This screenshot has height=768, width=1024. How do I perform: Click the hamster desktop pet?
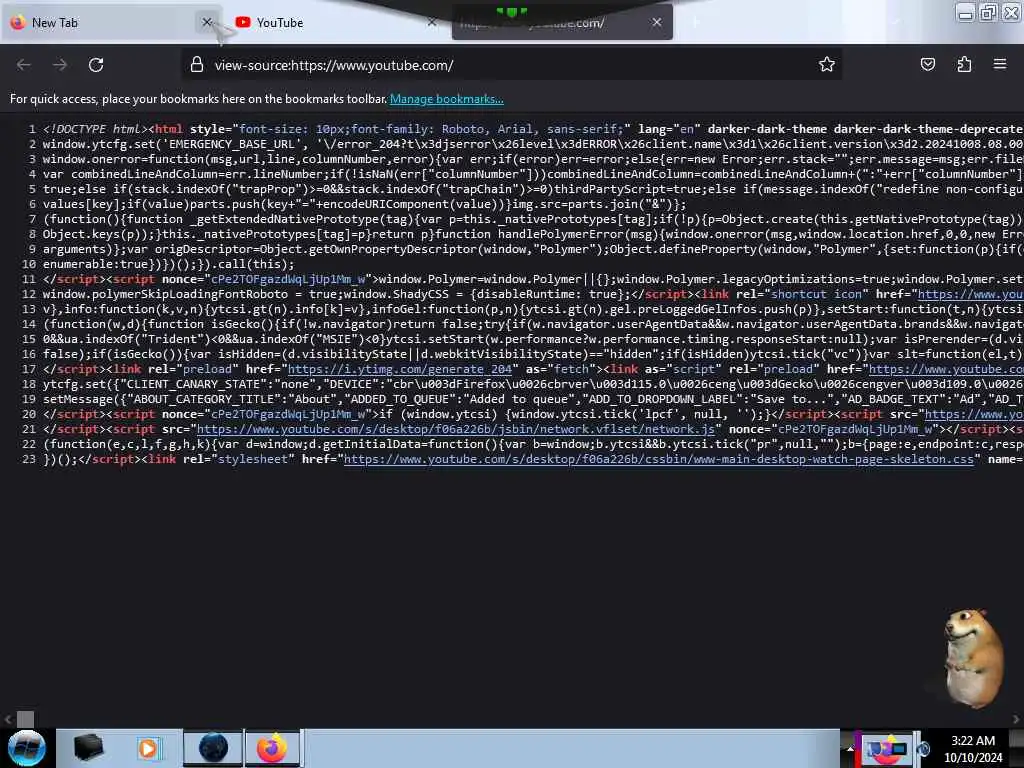pyautogui.click(x=973, y=658)
